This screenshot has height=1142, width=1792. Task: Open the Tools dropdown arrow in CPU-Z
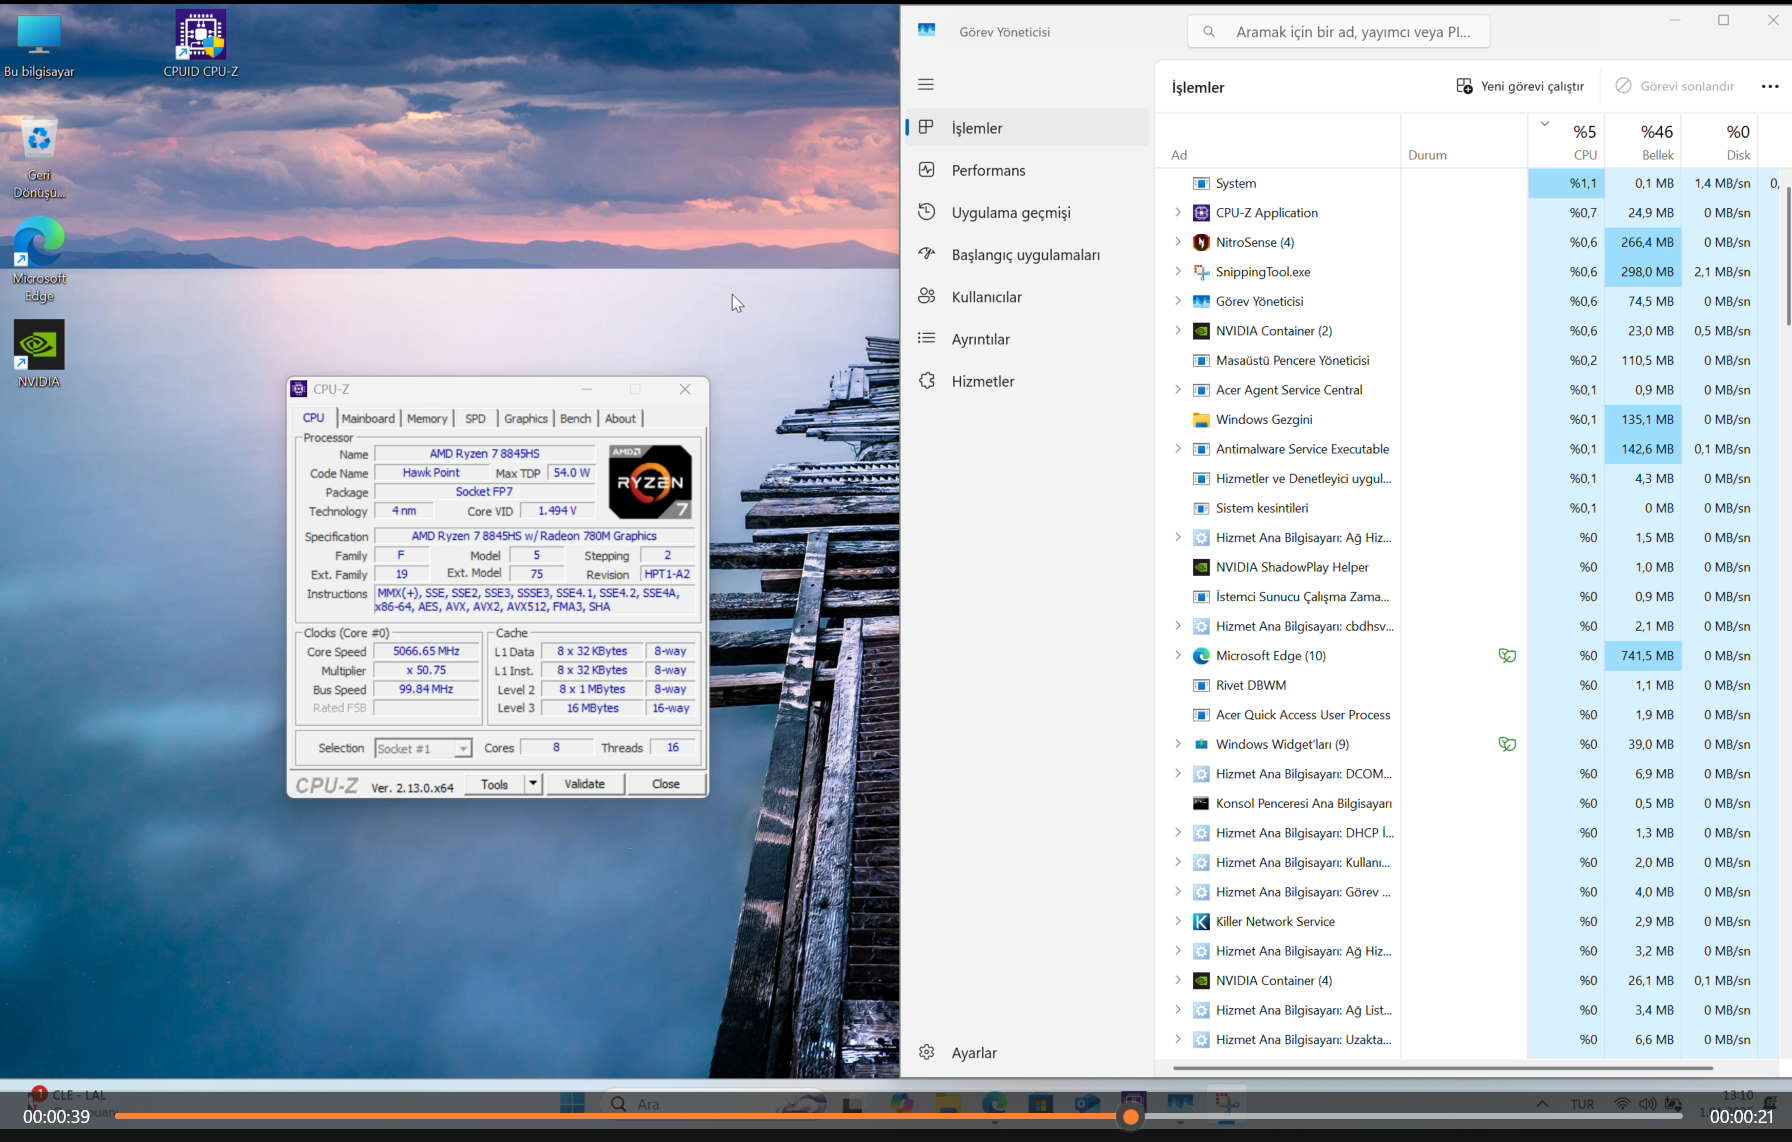(533, 784)
